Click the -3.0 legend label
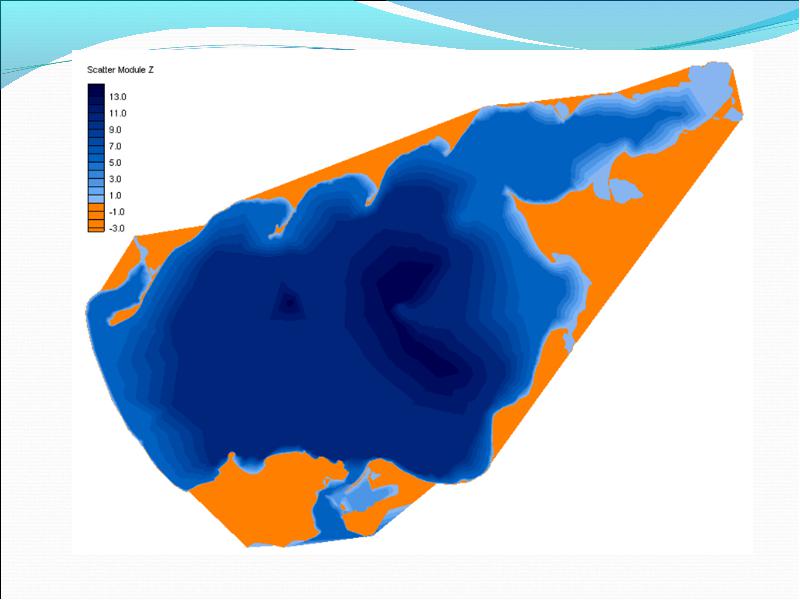Image resolution: width=800 pixels, height=600 pixels. pos(117,228)
